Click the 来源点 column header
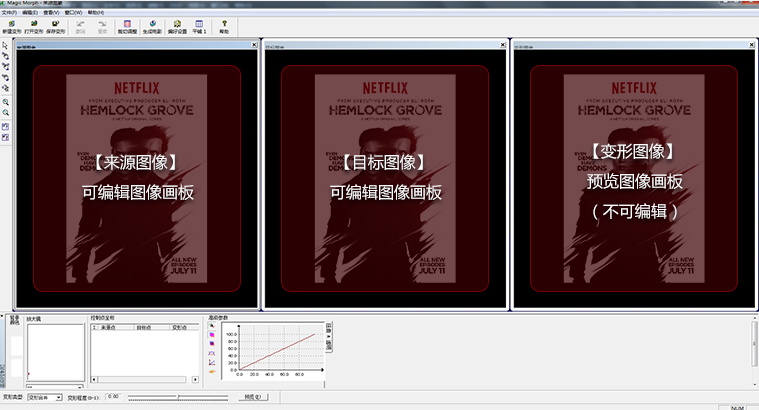Image resolution: width=759 pixels, height=410 pixels. click(116, 327)
